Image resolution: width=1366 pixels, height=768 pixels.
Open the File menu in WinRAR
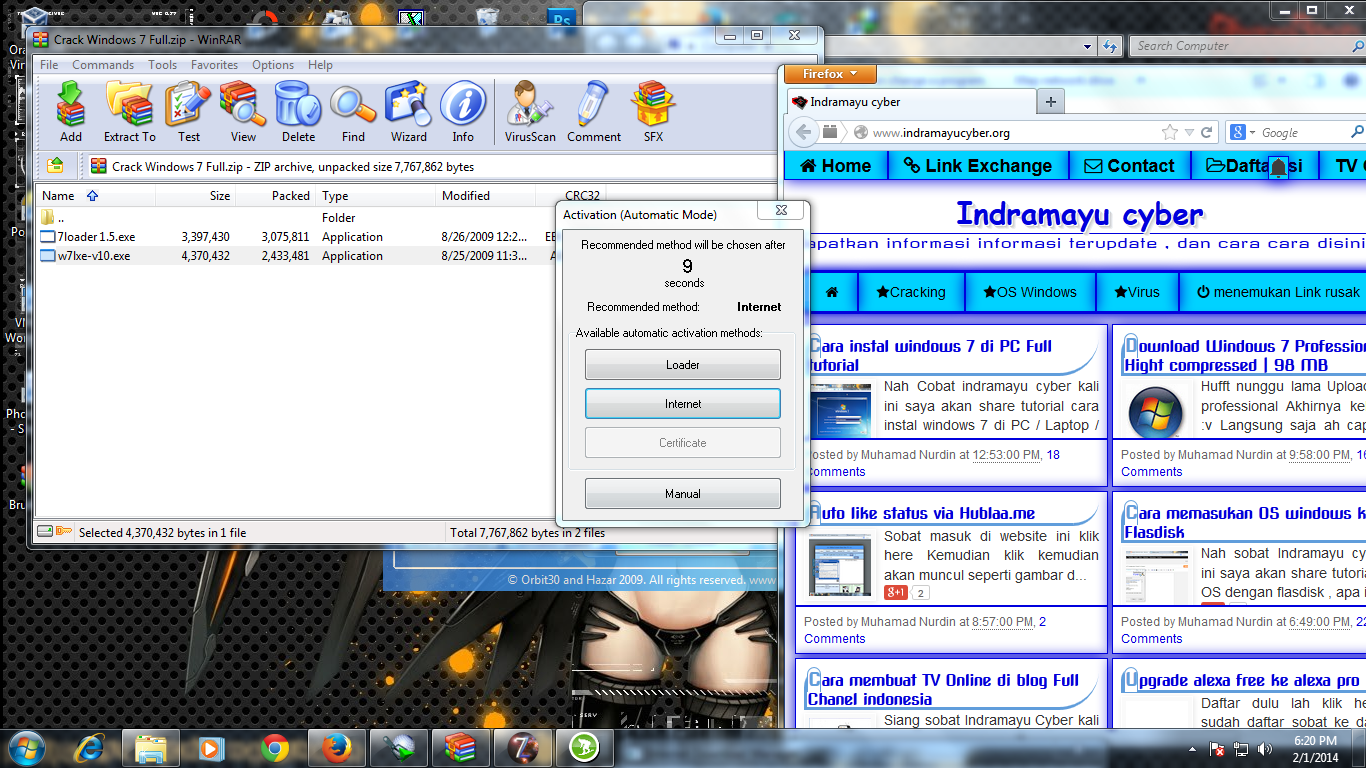(x=49, y=65)
